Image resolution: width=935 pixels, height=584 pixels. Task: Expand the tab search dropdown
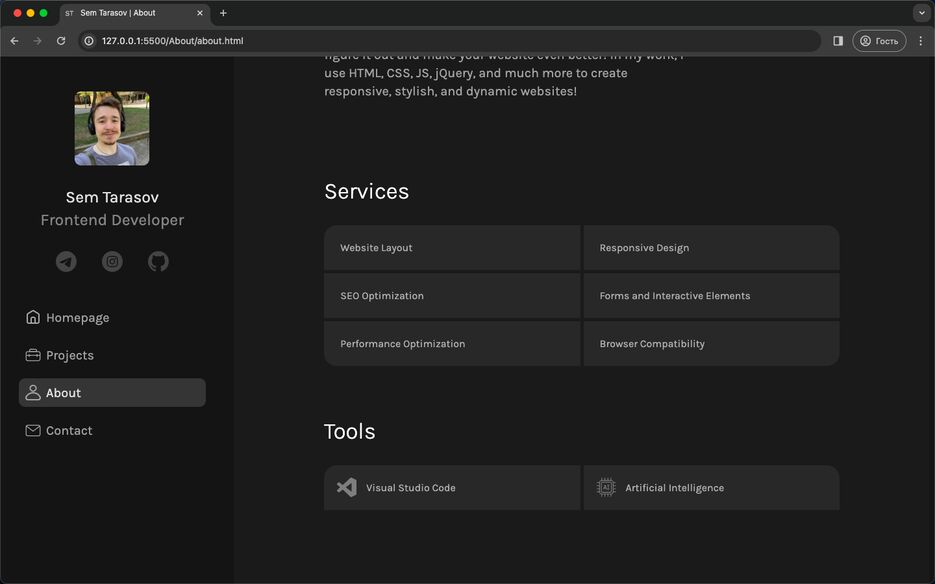click(x=921, y=13)
